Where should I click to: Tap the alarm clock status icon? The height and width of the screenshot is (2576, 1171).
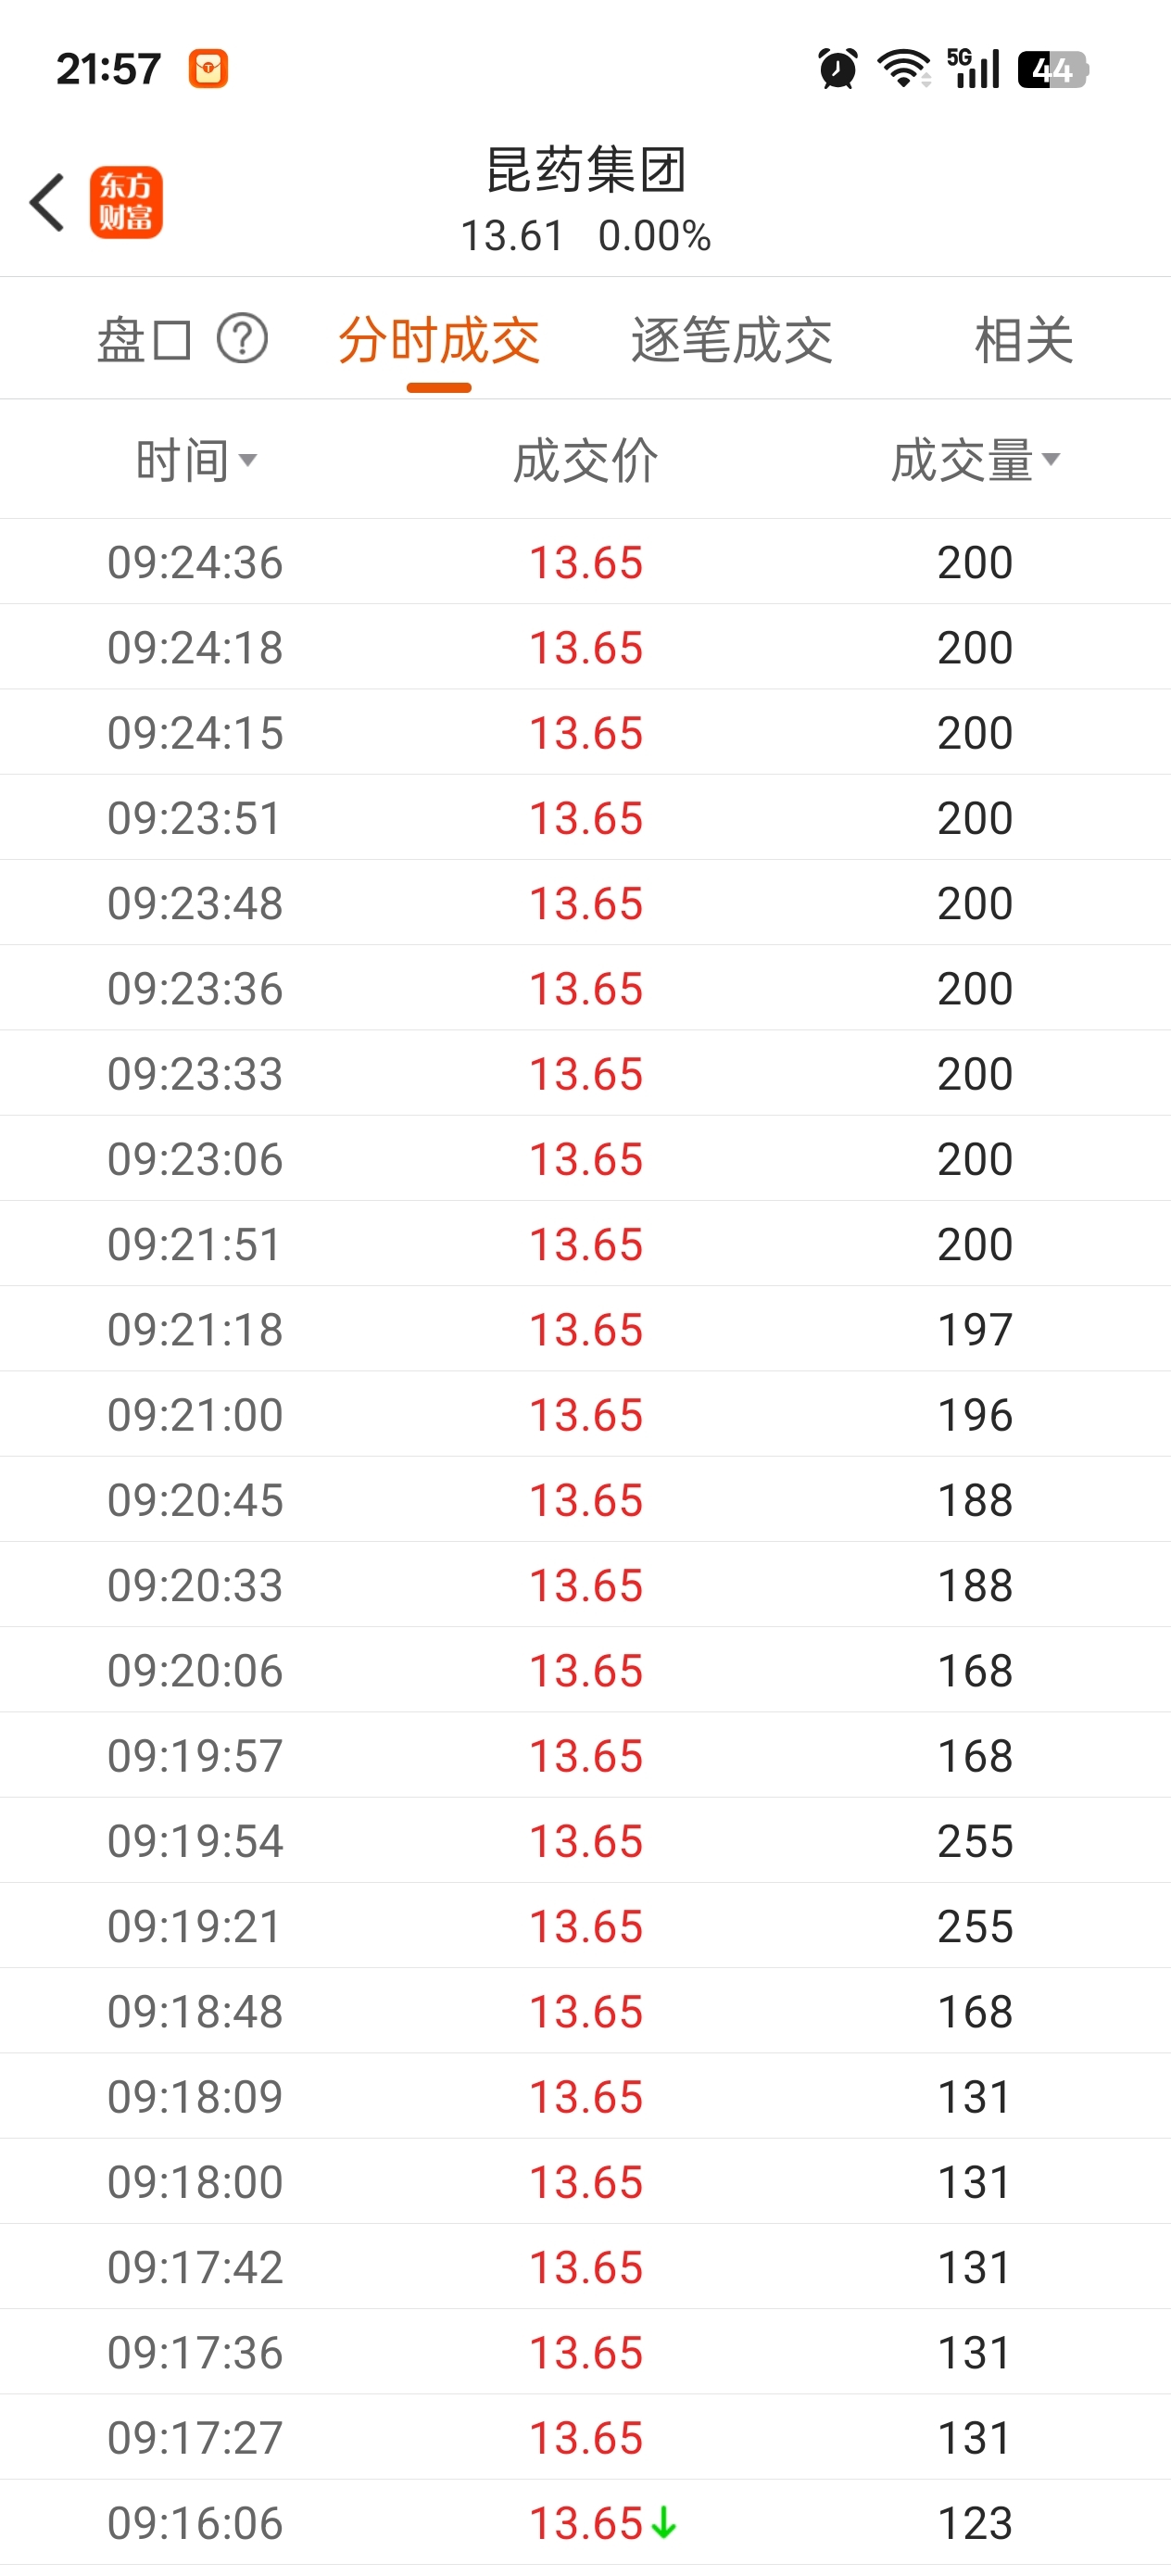[x=837, y=69]
